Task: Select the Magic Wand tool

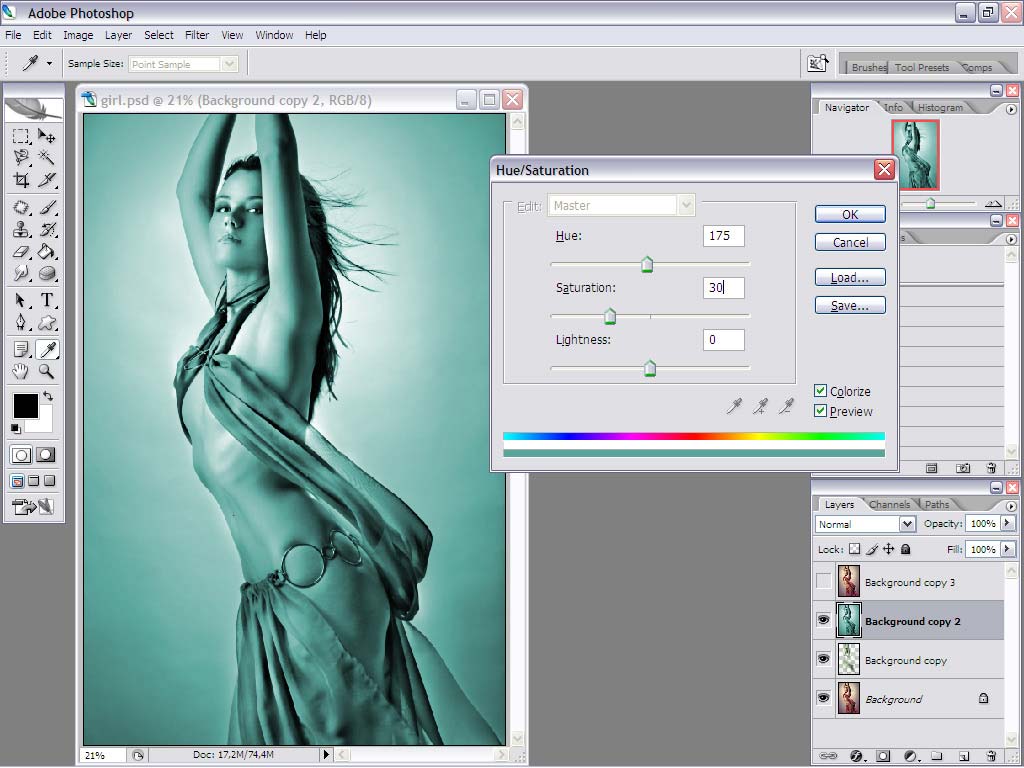Action: 46,157
